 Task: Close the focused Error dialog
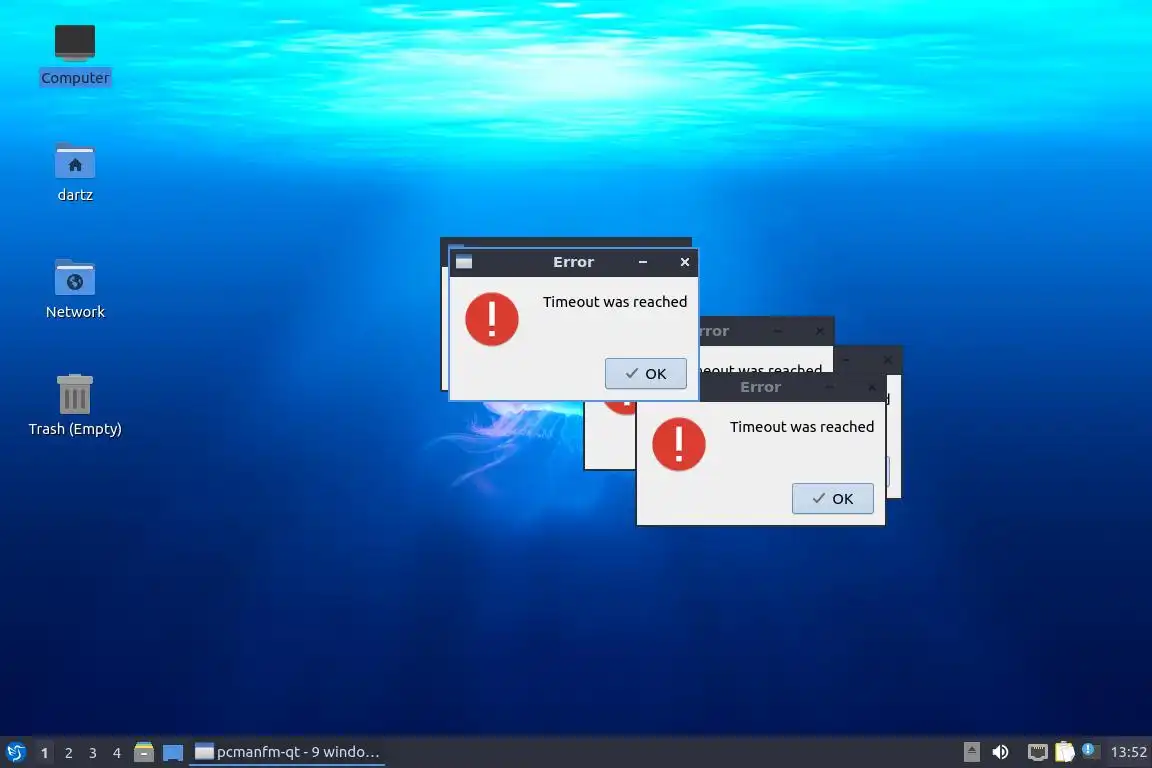(x=685, y=262)
